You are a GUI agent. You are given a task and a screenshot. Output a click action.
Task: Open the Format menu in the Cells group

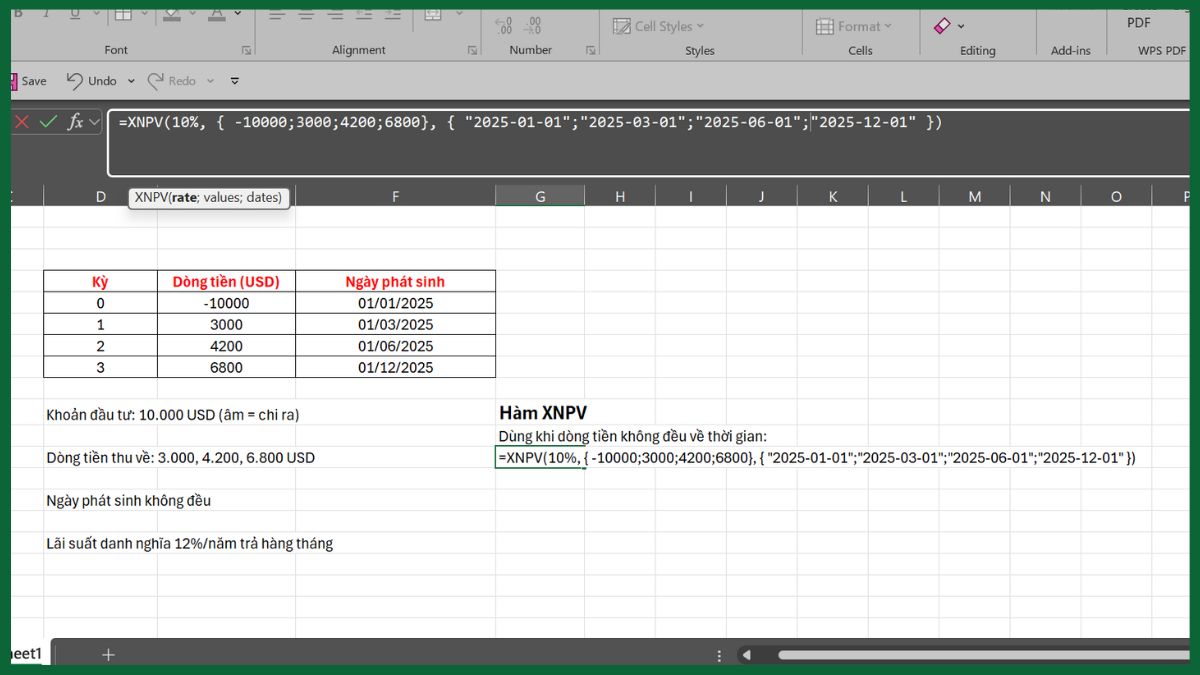pyautogui.click(x=855, y=25)
